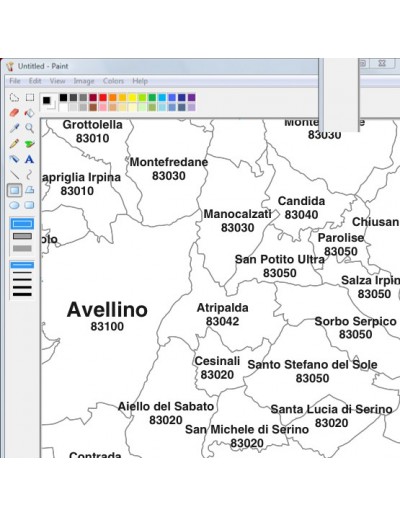
Task: Pick the dark red palette swatch
Action: [93, 97]
